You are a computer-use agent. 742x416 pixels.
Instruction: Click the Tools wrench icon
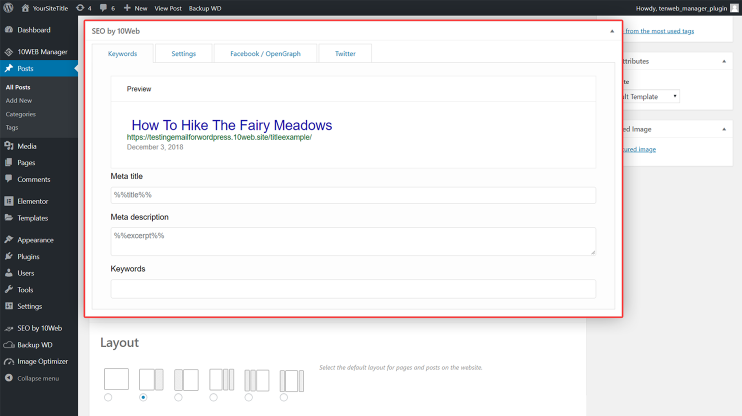tap(9, 290)
